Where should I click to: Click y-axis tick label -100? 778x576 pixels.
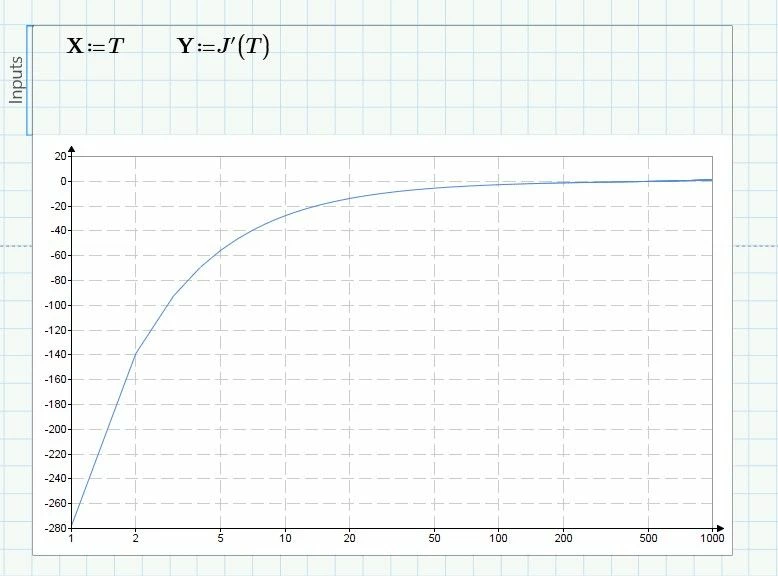point(56,305)
